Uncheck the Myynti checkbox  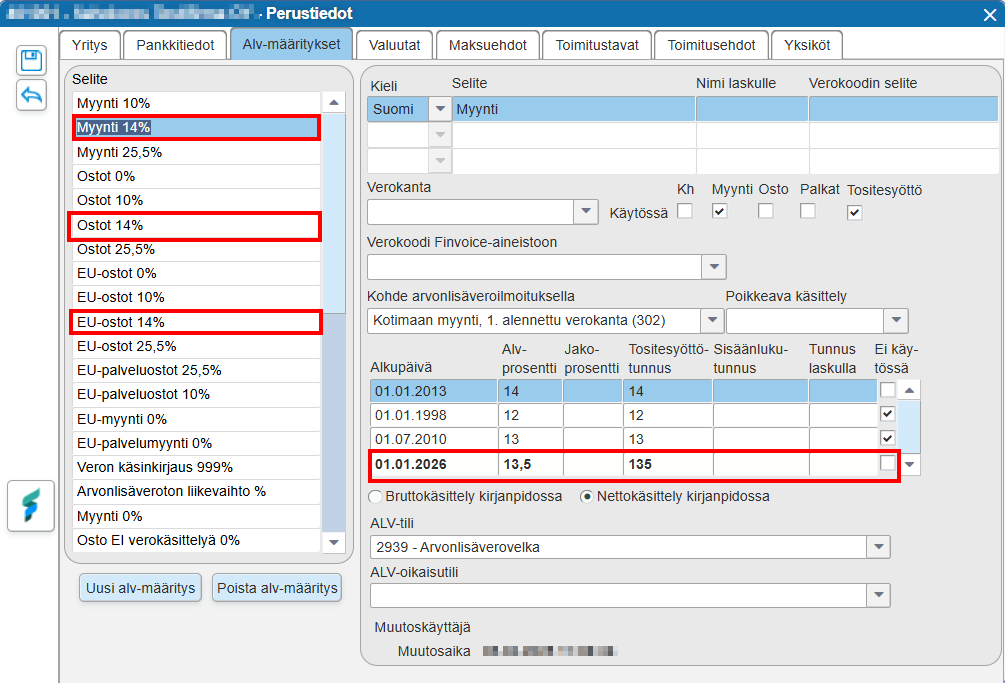[x=719, y=211]
